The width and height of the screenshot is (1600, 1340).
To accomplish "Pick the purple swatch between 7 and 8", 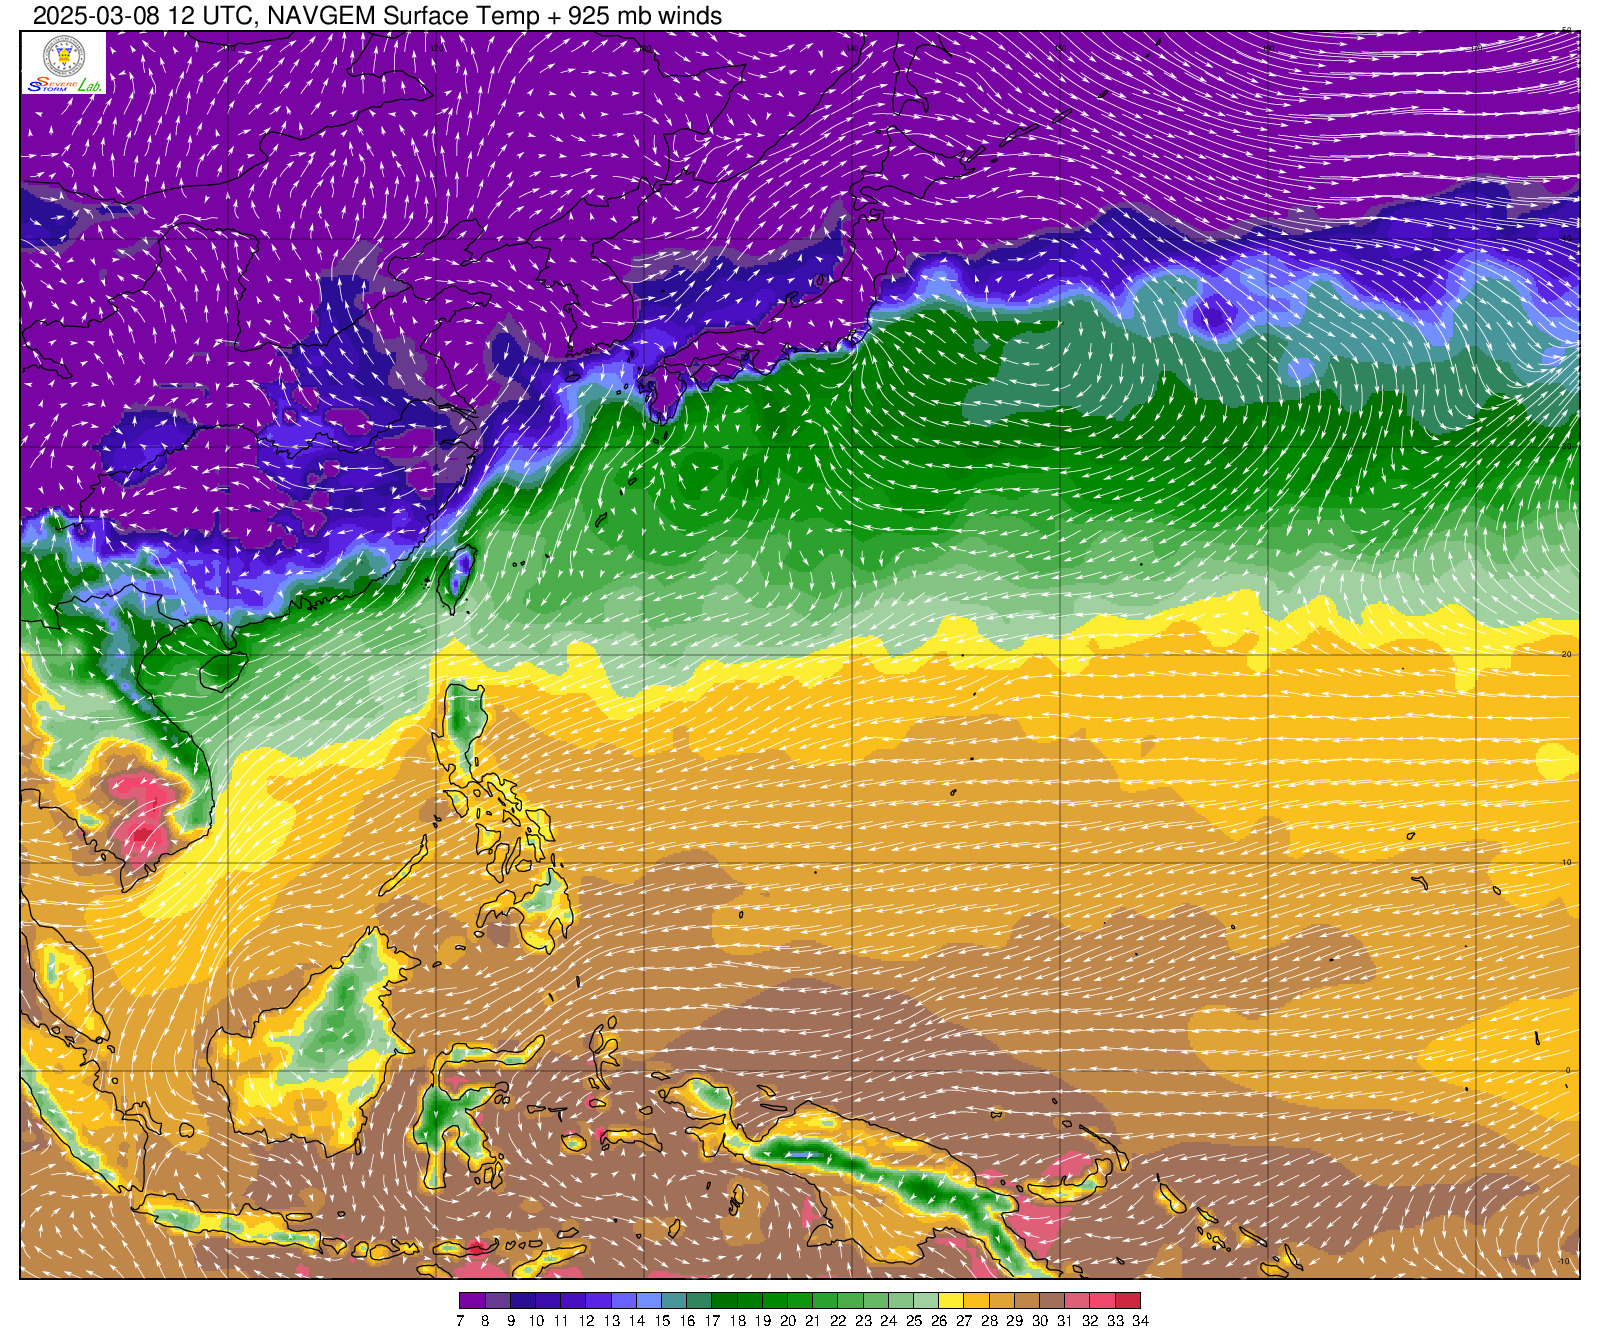I will click(473, 1301).
